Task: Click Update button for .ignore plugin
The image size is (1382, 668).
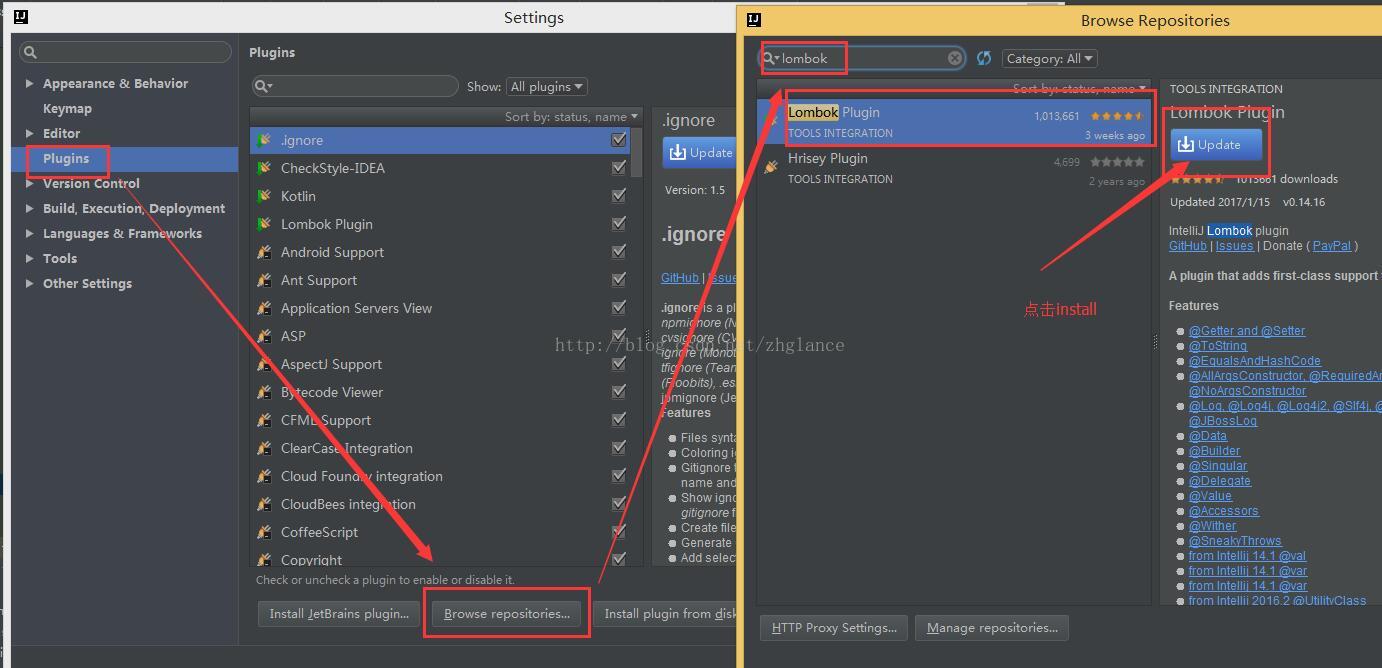Action: pyautogui.click(x=699, y=153)
